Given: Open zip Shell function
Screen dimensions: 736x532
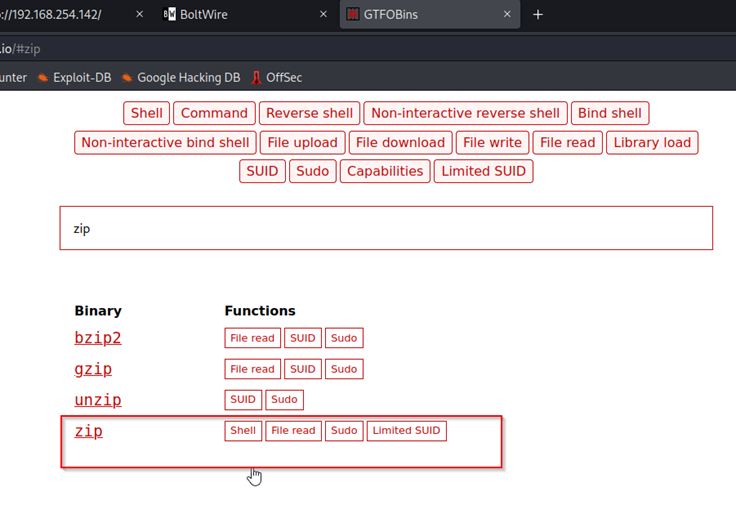Looking at the screenshot, I should tap(243, 431).
